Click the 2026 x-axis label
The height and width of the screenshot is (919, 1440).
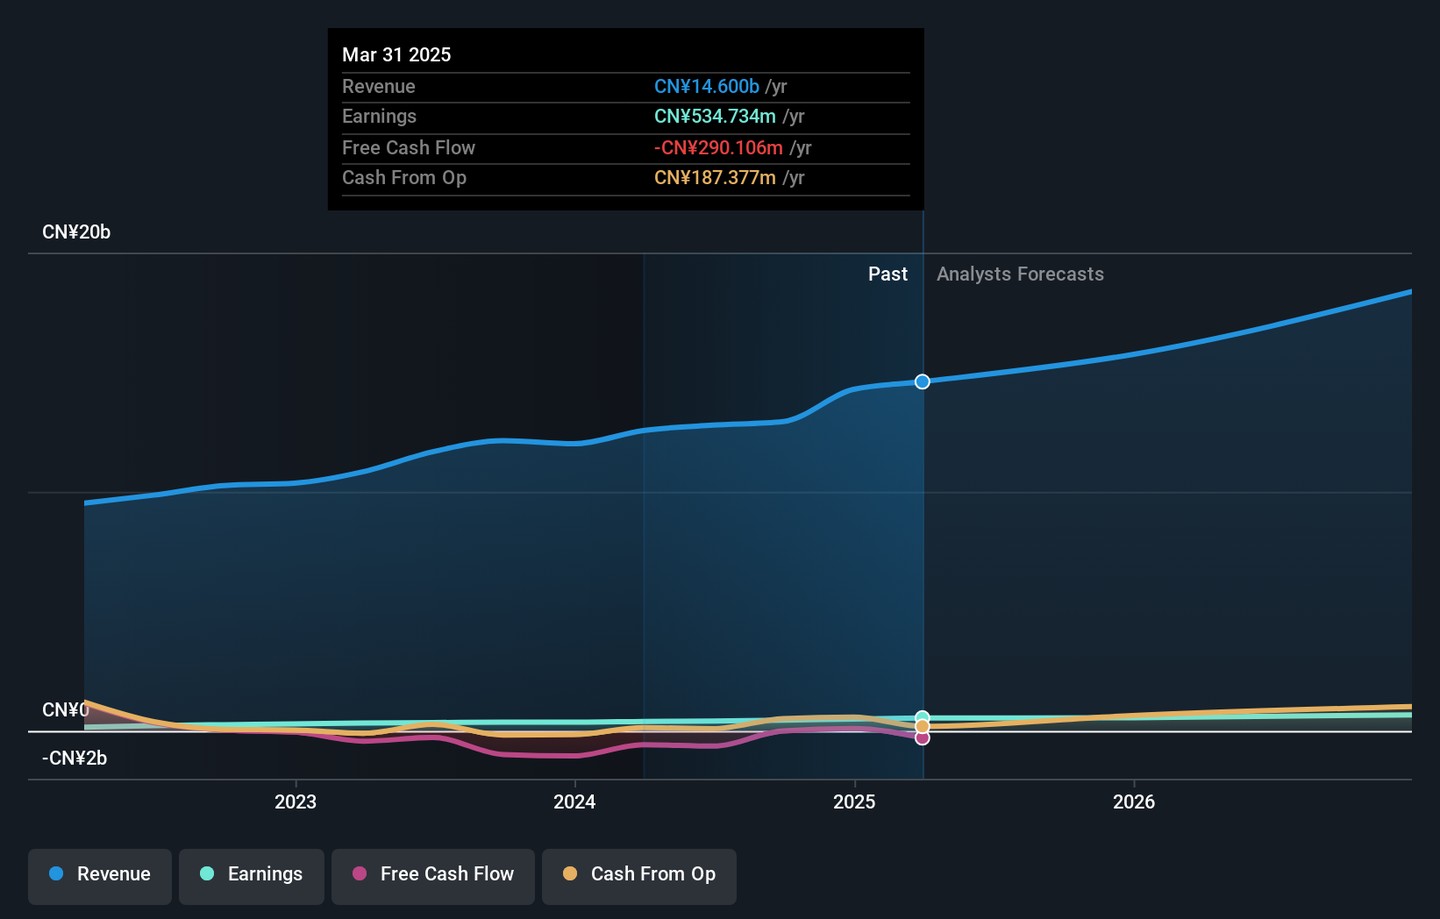pos(1134,802)
